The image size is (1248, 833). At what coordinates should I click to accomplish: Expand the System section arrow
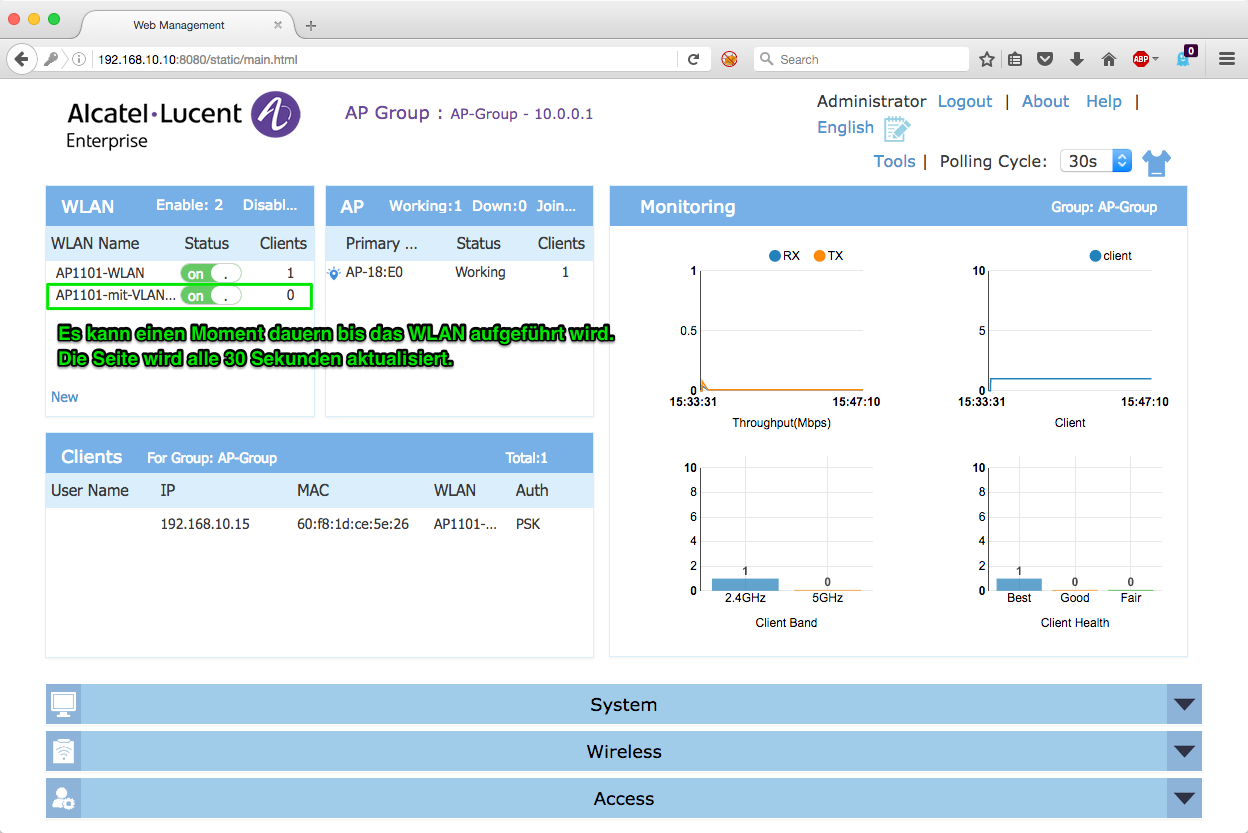(x=1184, y=704)
